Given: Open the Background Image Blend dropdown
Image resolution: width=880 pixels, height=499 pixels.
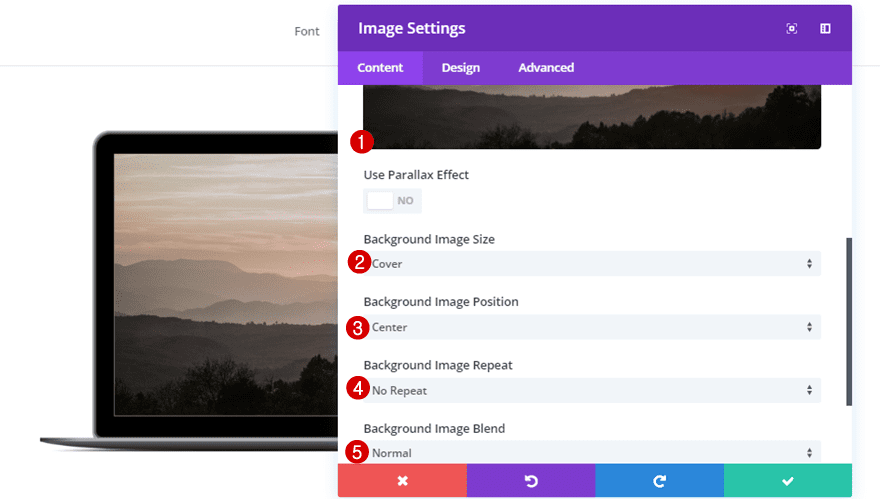Looking at the screenshot, I should 592,452.
